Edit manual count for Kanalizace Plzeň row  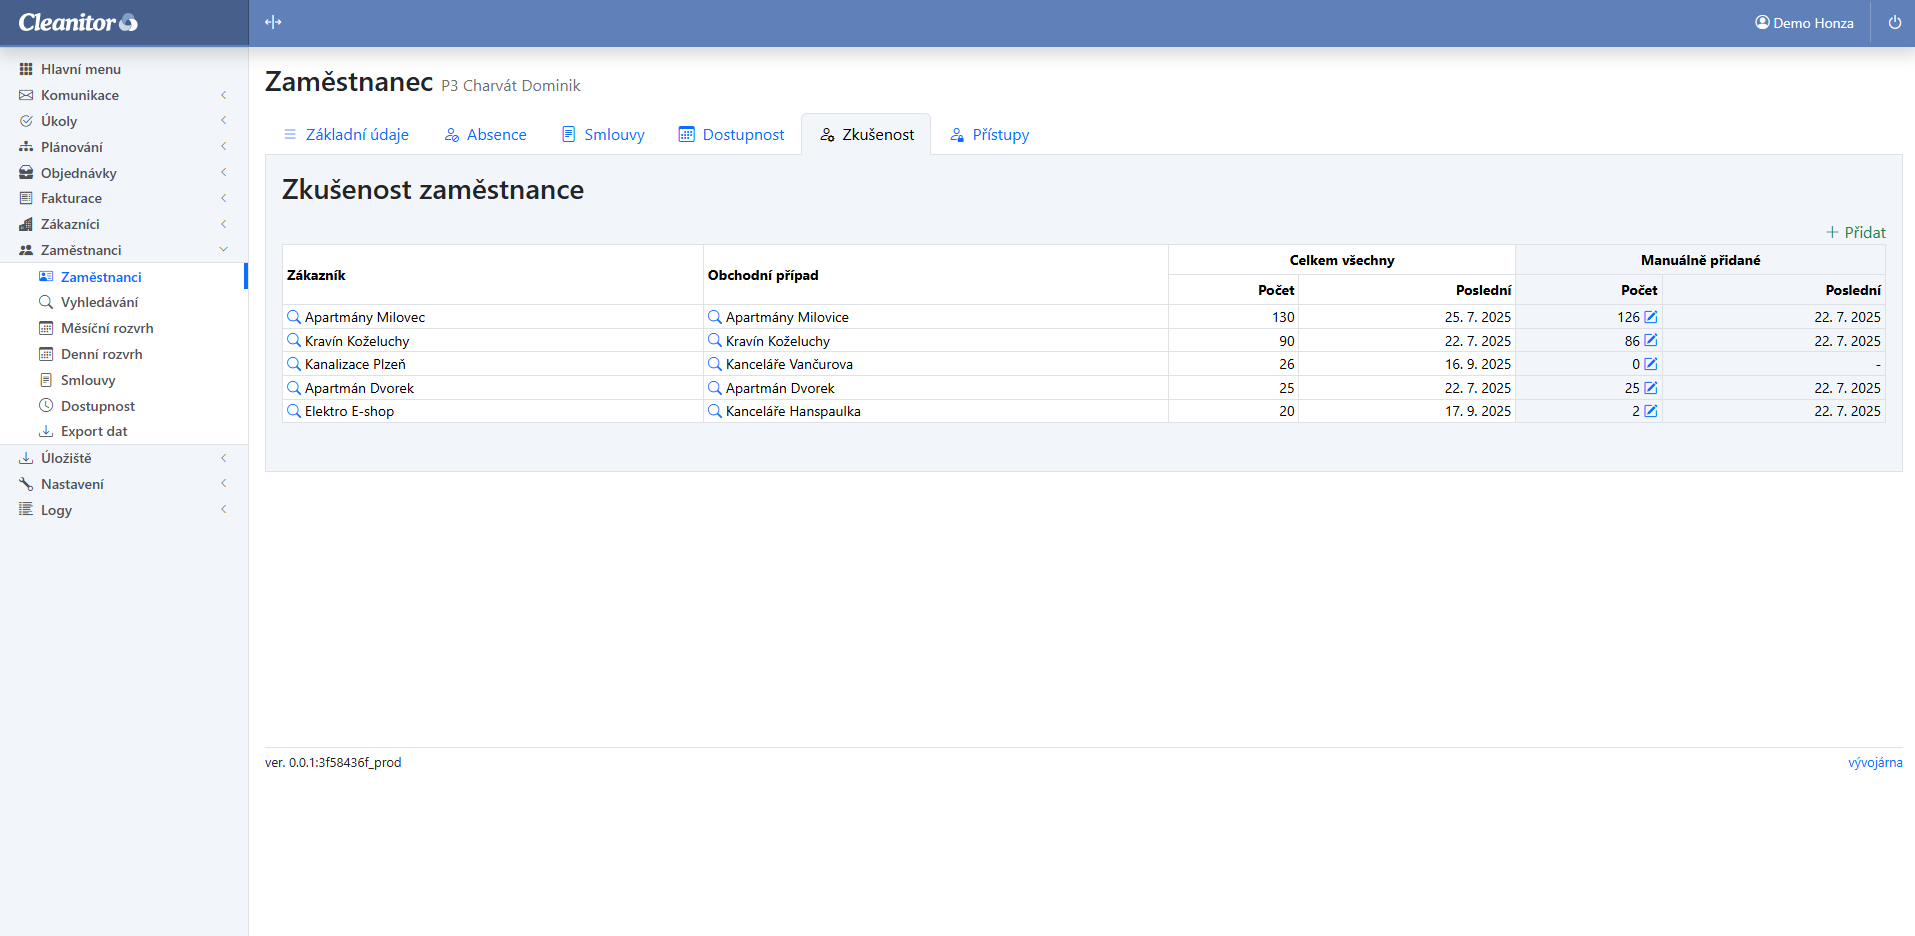click(1651, 364)
